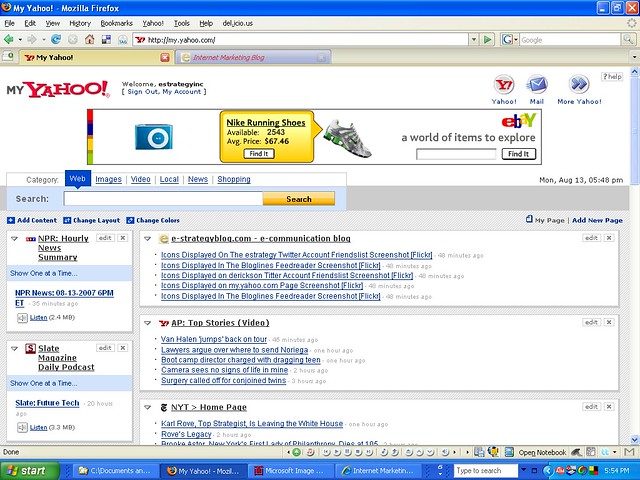Click the Windows Start button
The width and height of the screenshot is (640, 480).
[x=30, y=471]
